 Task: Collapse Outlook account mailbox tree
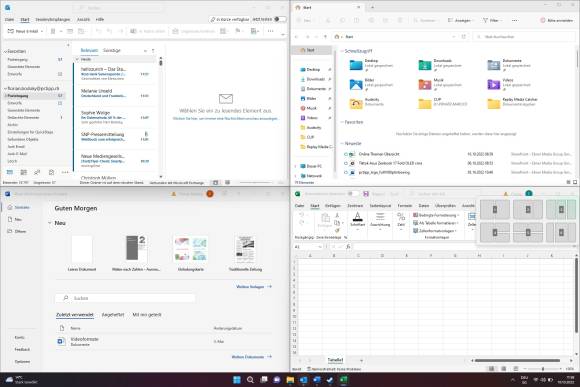click(x=5, y=88)
